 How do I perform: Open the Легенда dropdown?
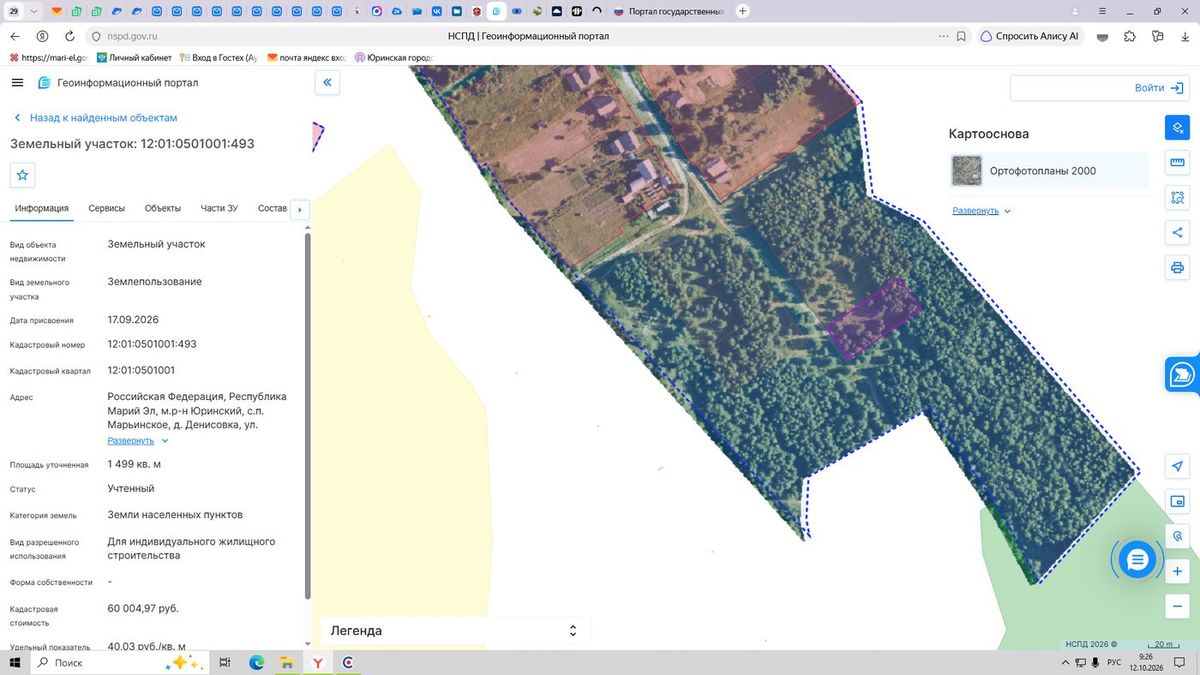click(x=455, y=631)
